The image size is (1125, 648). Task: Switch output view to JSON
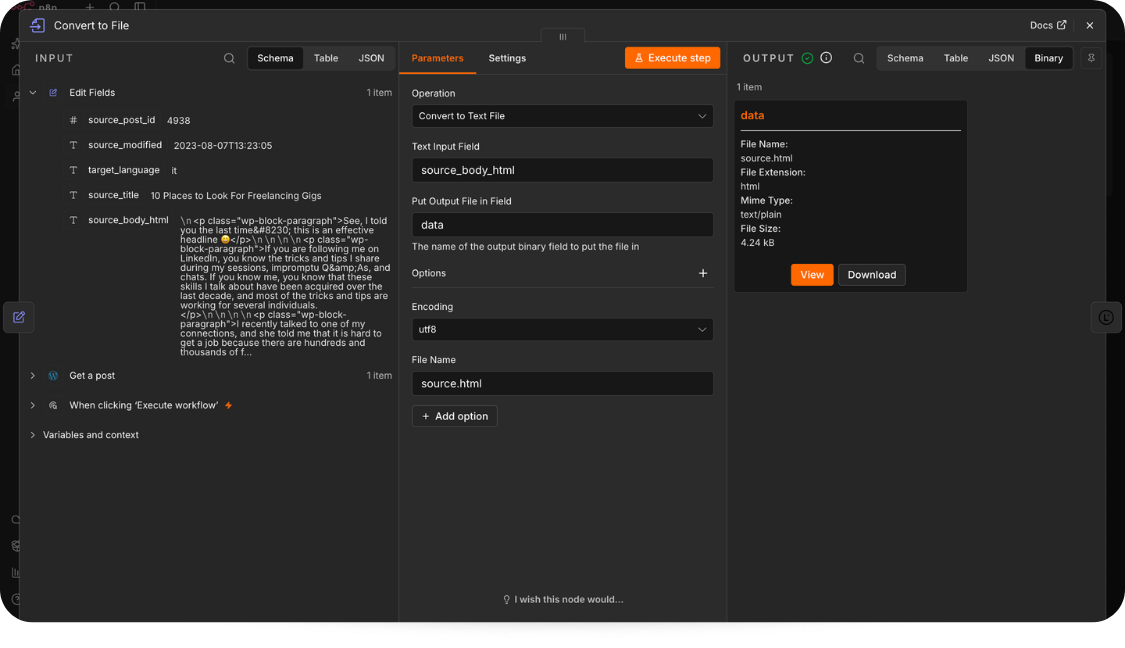[1001, 58]
